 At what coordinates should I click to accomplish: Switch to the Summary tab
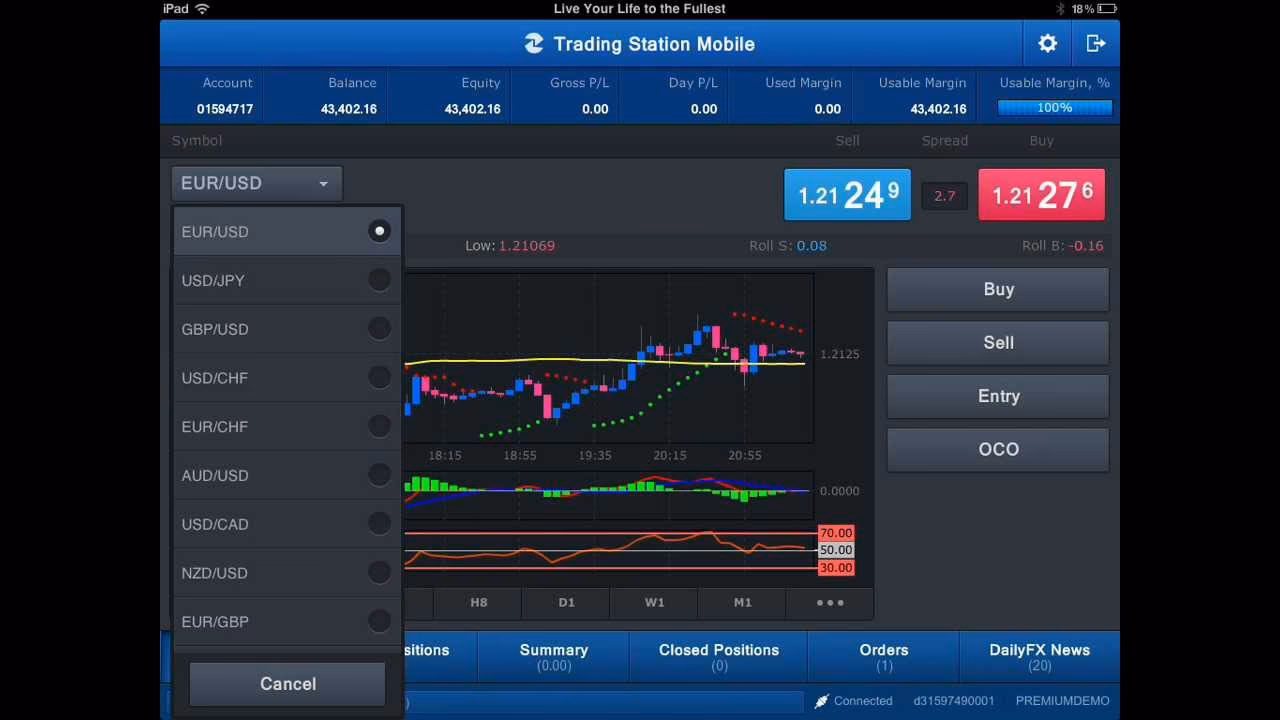pos(554,657)
